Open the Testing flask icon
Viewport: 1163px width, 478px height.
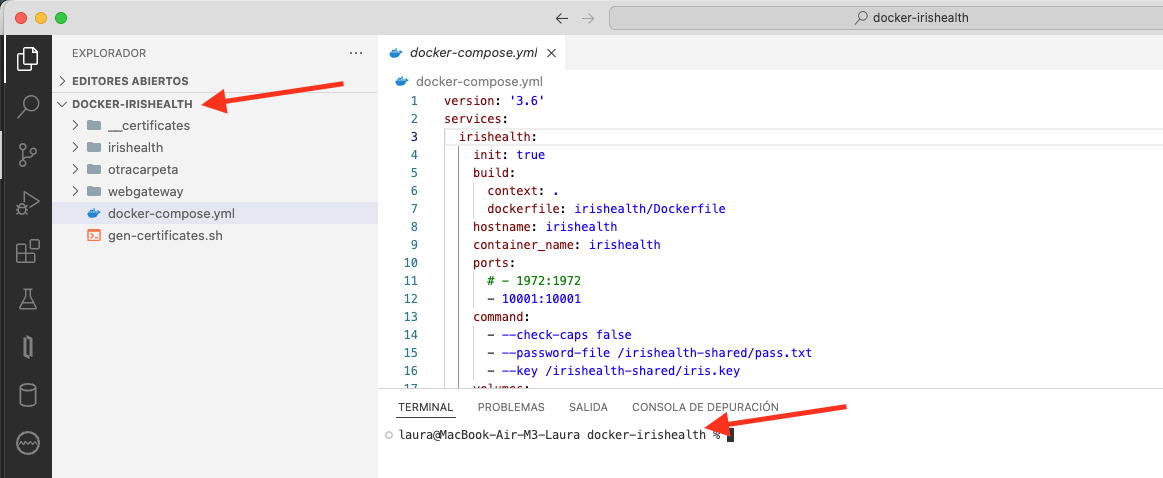pos(27,299)
